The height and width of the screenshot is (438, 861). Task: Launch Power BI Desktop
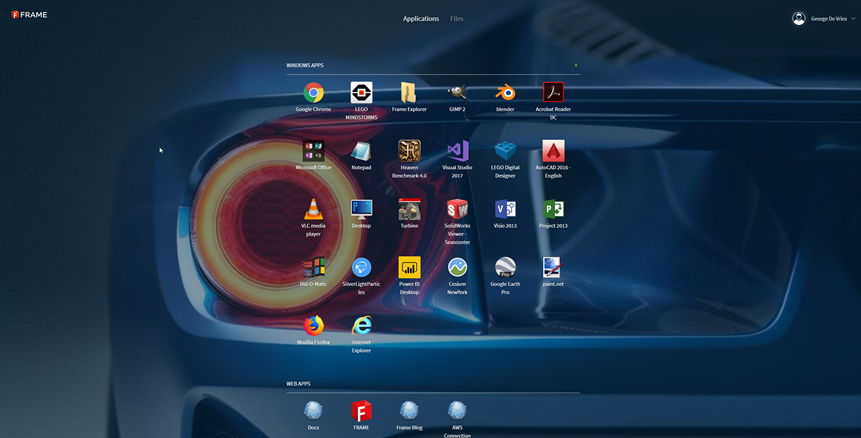409,268
